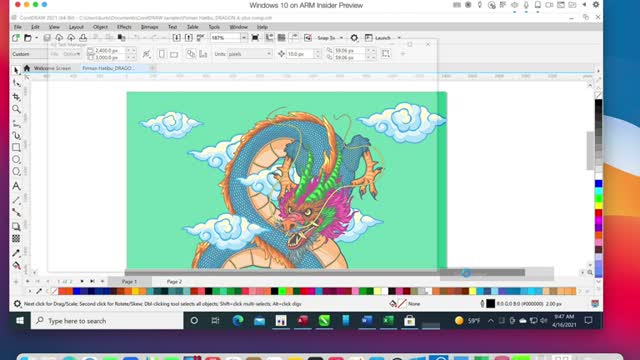640x360 pixels.
Task: Pick the blue swatch in right palette
Action: 598,184
